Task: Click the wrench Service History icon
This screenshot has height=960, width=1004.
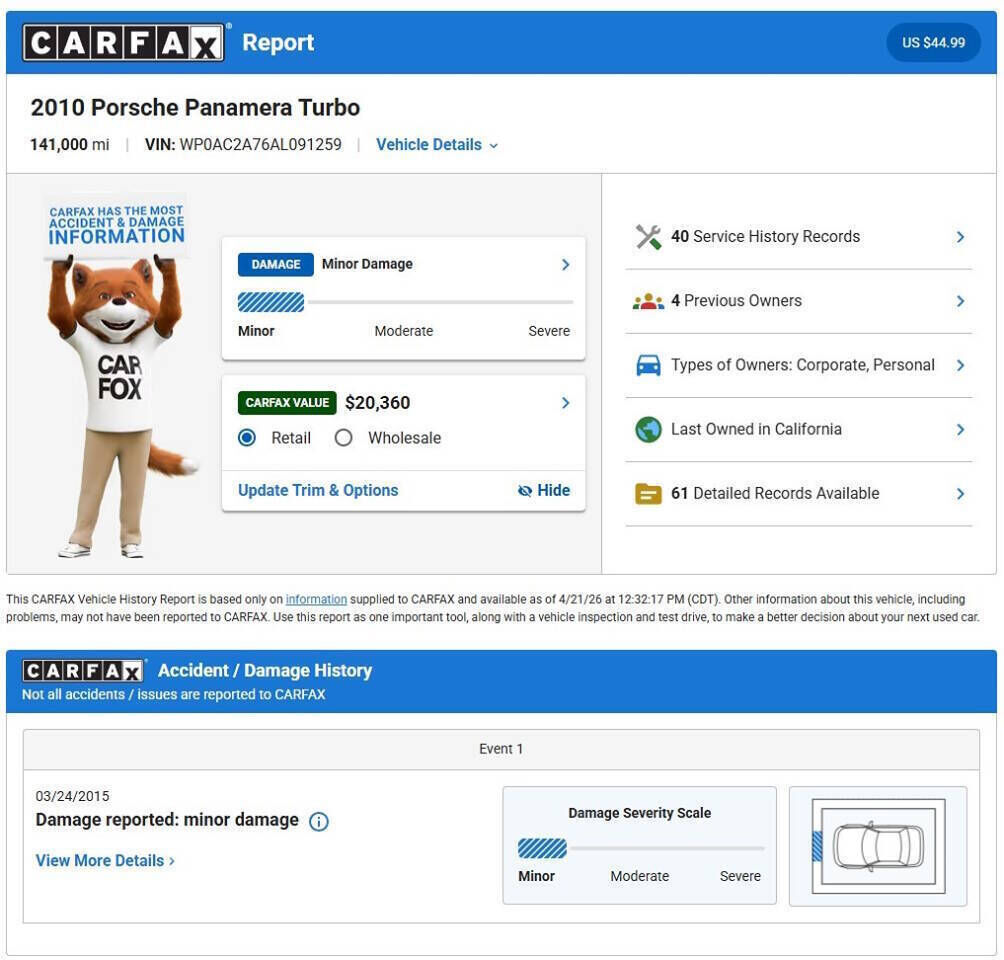Action: [648, 237]
